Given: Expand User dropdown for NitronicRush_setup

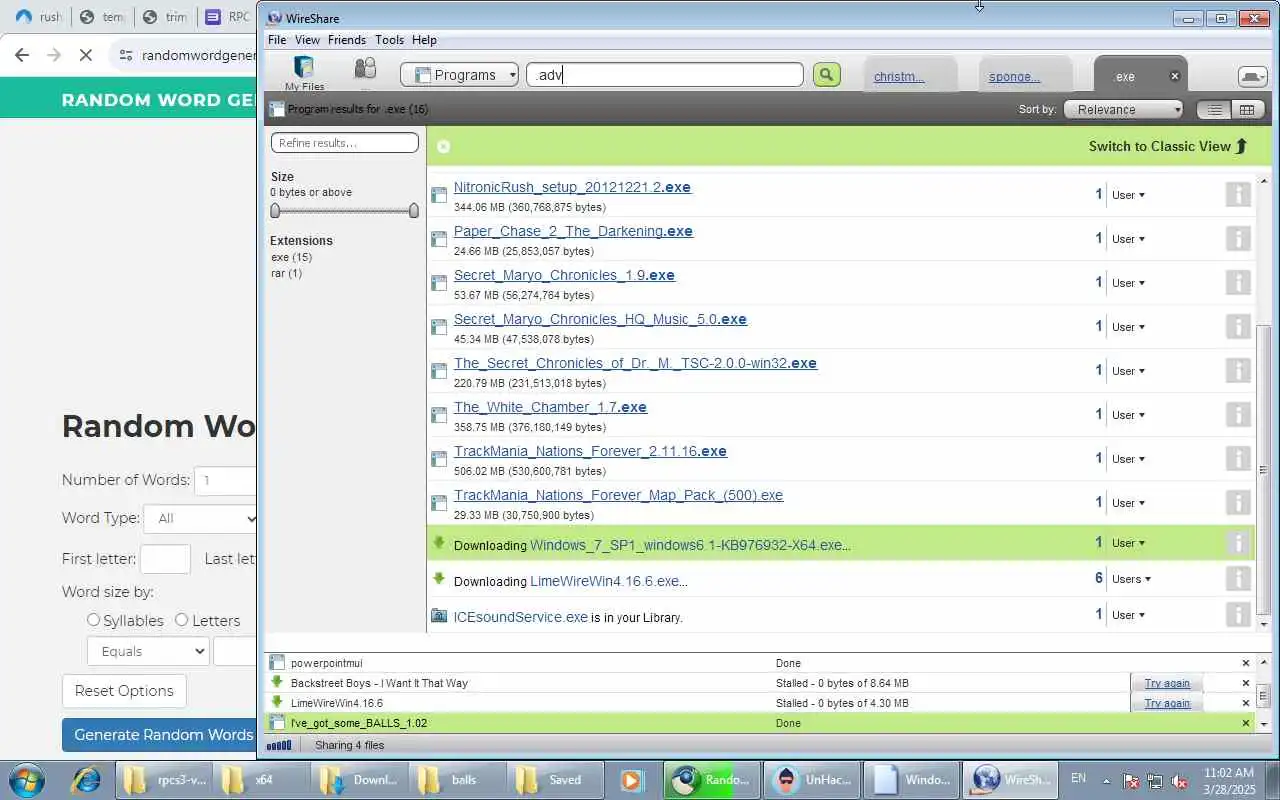Looking at the screenshot, I should [x=1128, y=195].
